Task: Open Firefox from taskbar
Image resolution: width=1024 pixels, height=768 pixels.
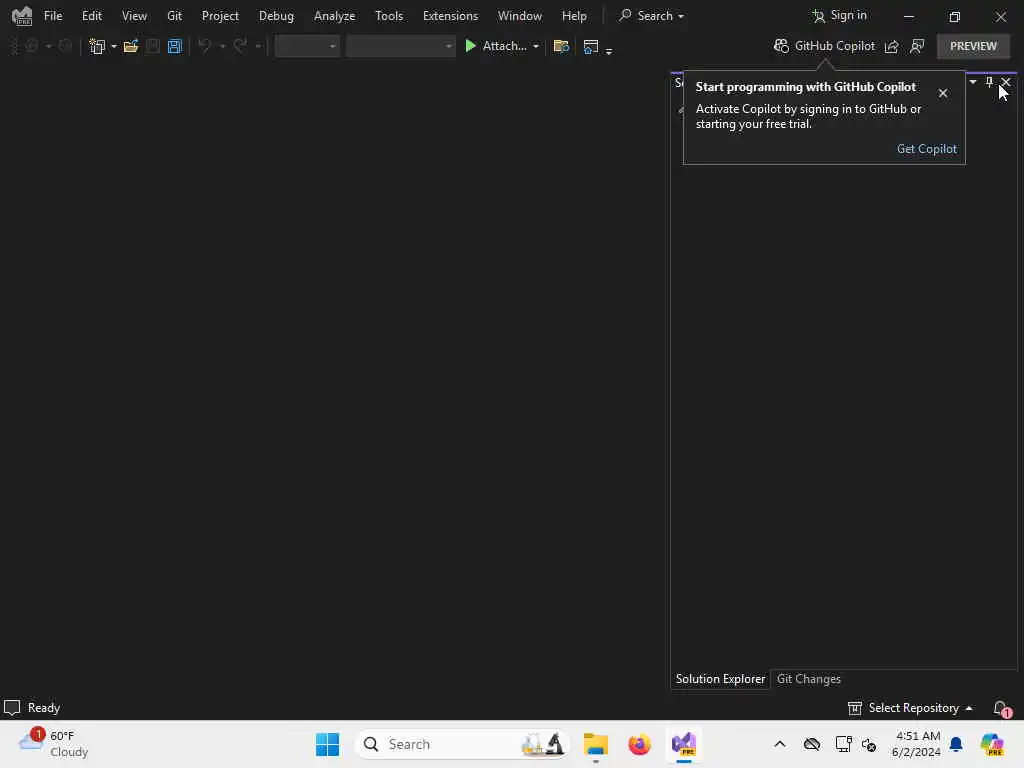Action: [x=639, y=744]
